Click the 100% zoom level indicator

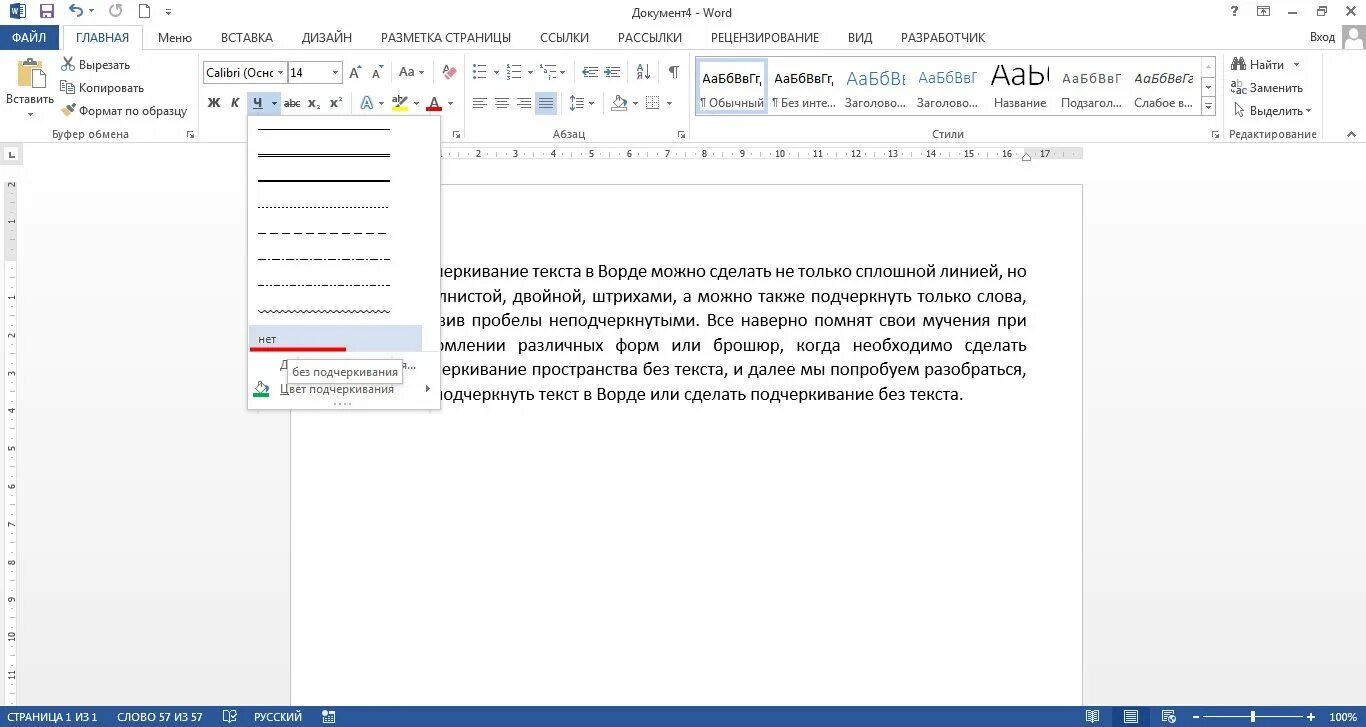(1342, 717)
